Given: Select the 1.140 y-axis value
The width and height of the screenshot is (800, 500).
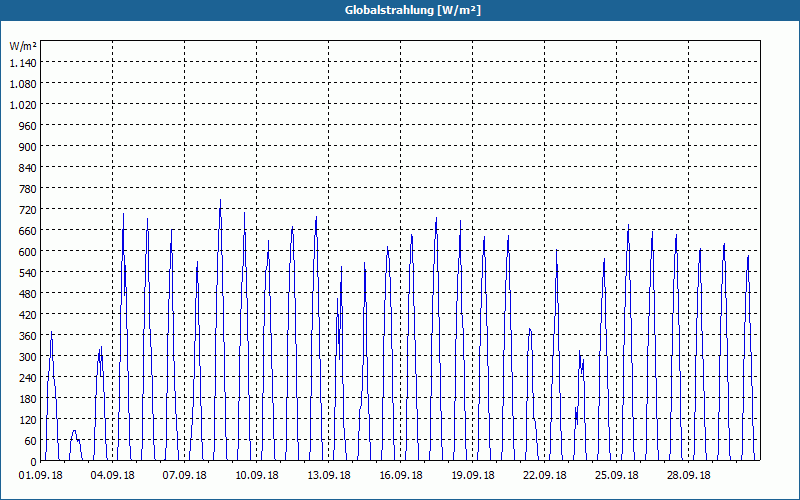Looking at the screenshot, I should [x=23, y=63].
